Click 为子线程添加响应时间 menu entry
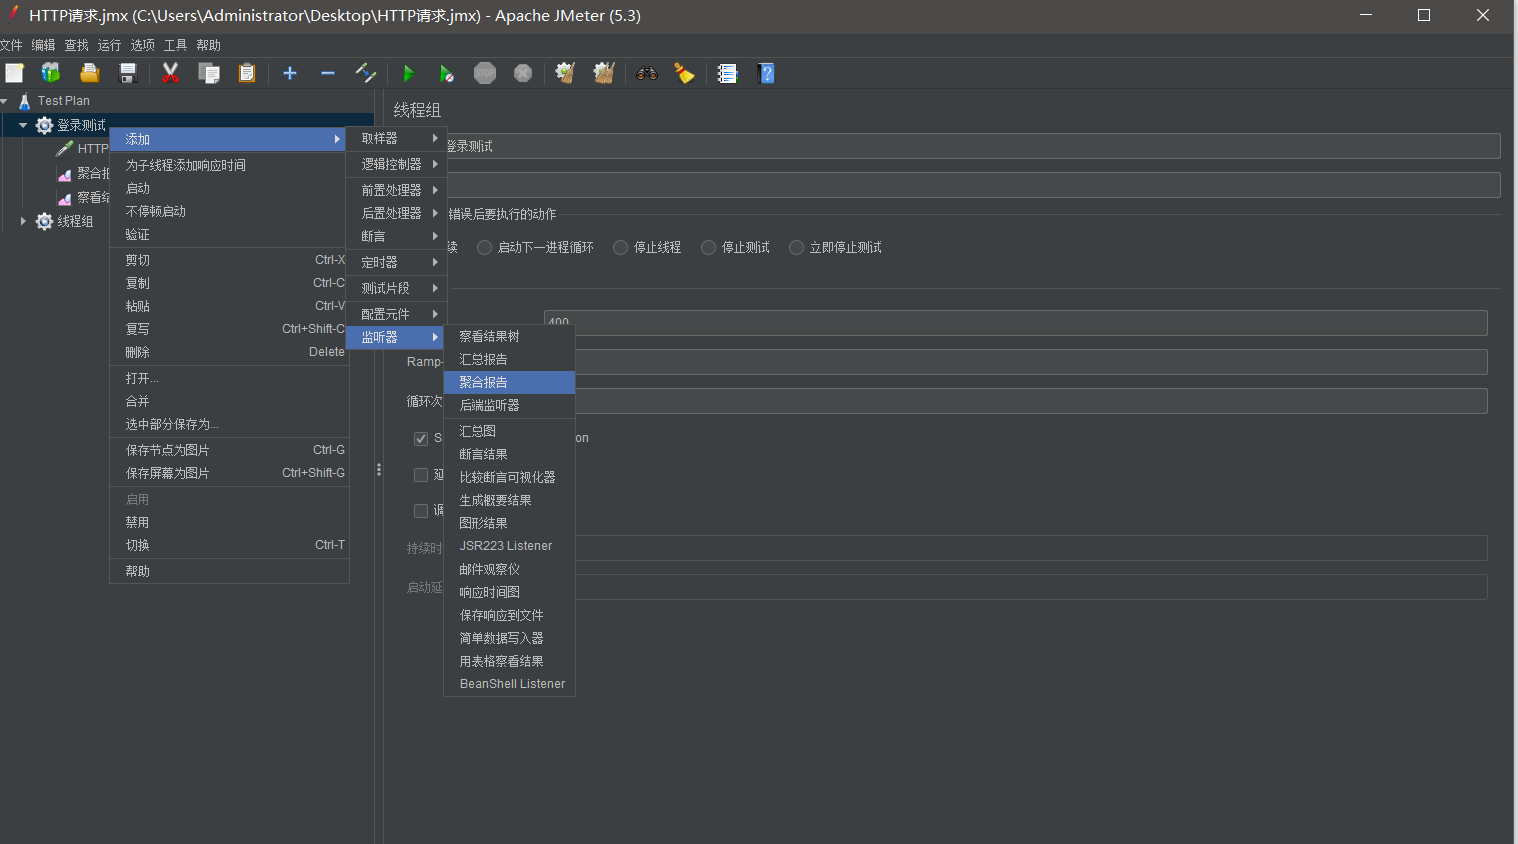The height and width of the screenshot is (844, 1518). click(x=229, y=165)
